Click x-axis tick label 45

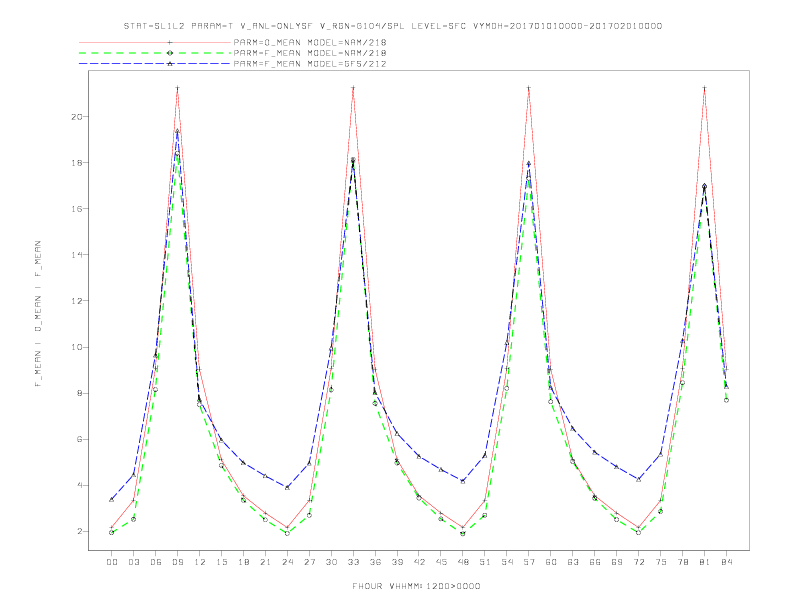tap(441, 562)
